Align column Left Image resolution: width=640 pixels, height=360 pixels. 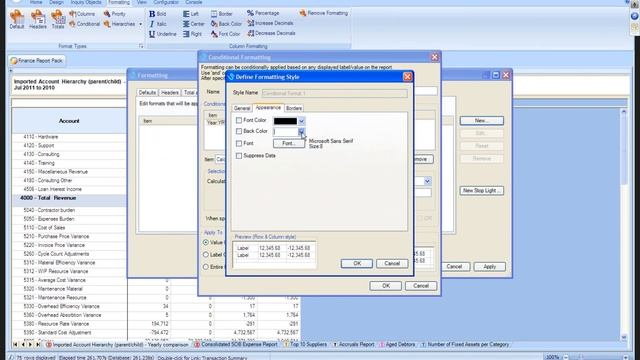[x=191, y=14]
